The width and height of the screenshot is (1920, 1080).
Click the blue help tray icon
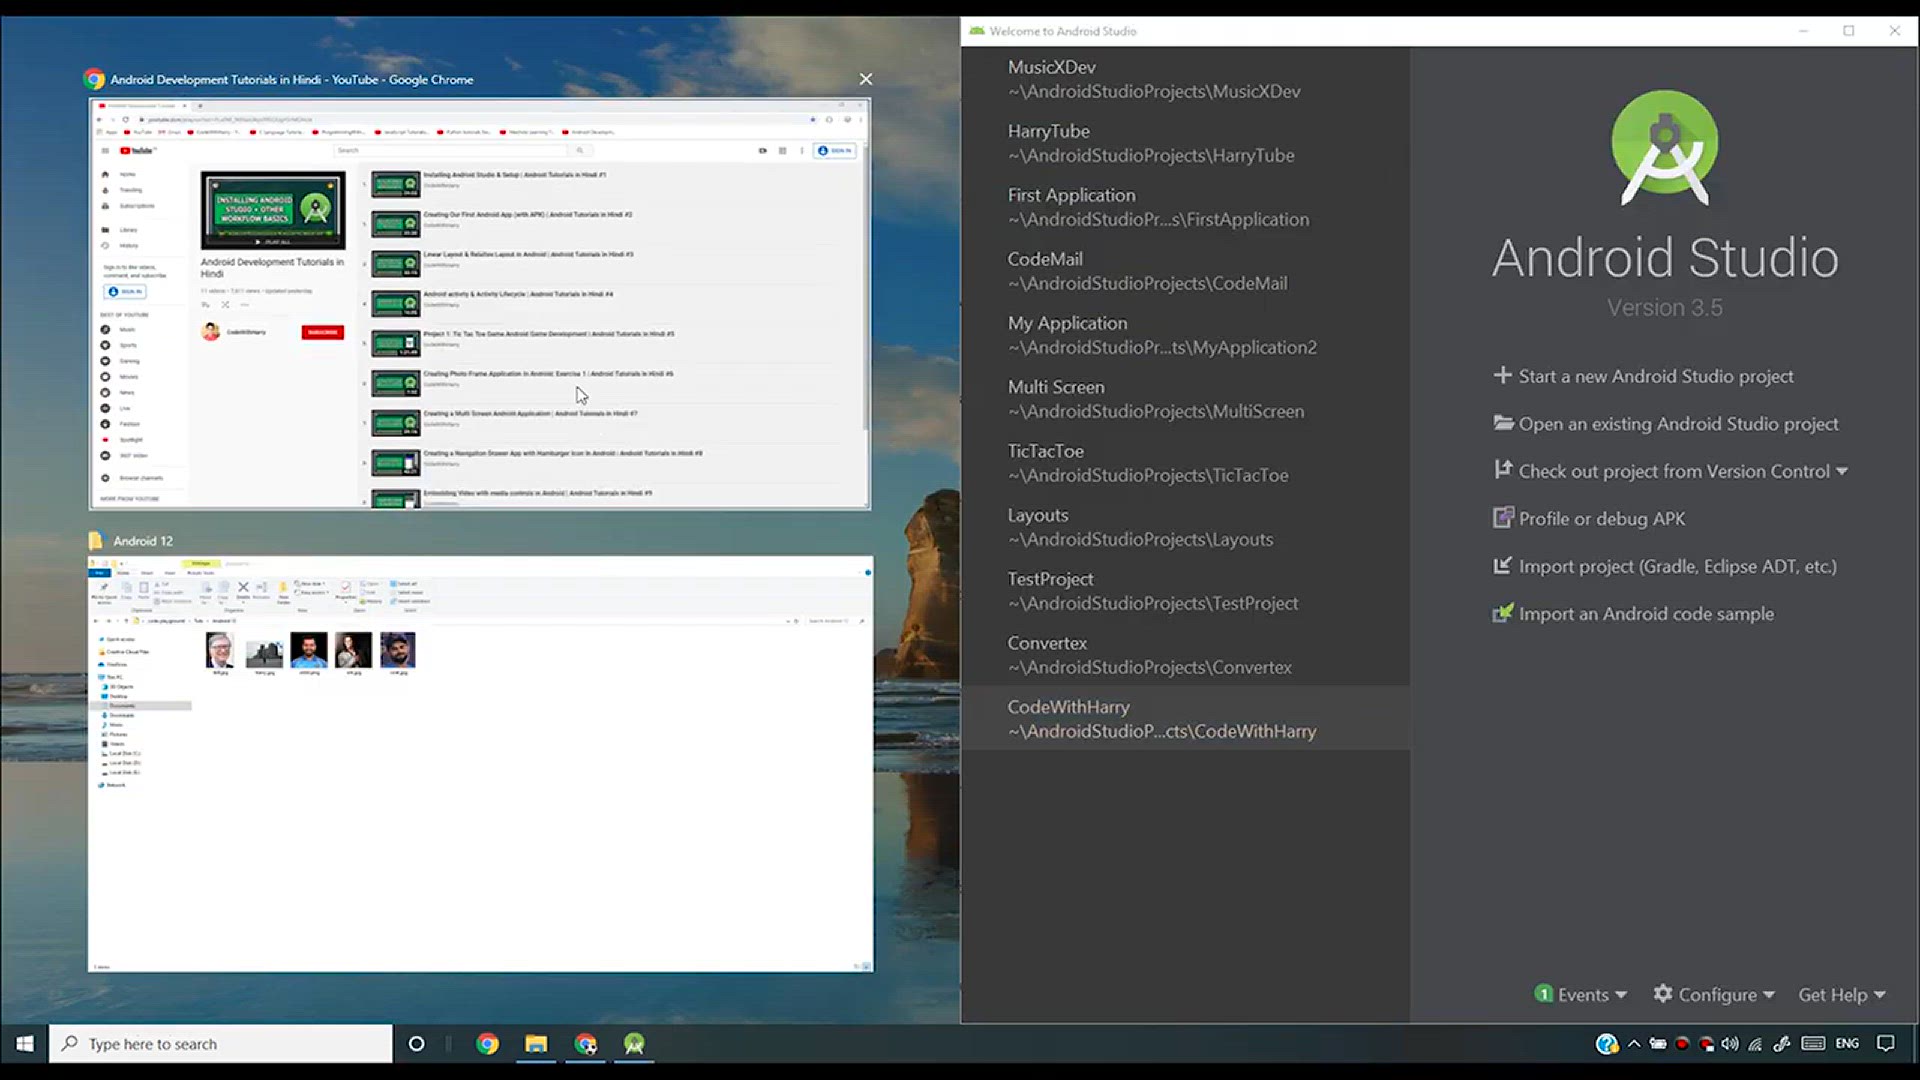click(1606, 1043)
